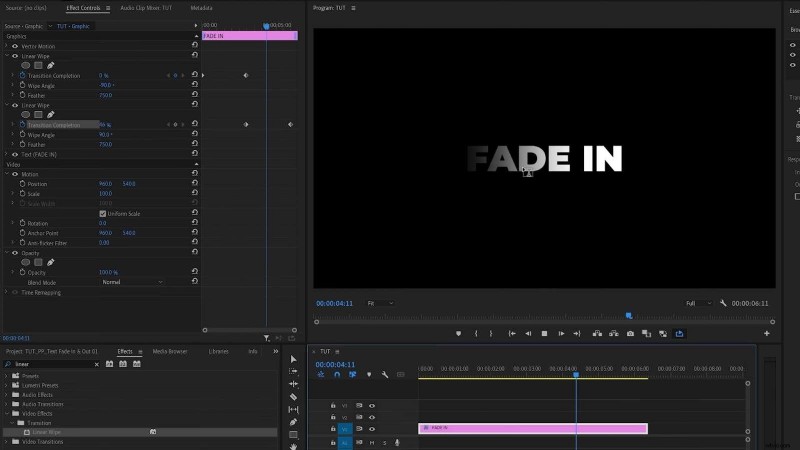Screen dimensions: 800x450
Task: Click the effects search field containing linear
Action: [x=51, y=364]
